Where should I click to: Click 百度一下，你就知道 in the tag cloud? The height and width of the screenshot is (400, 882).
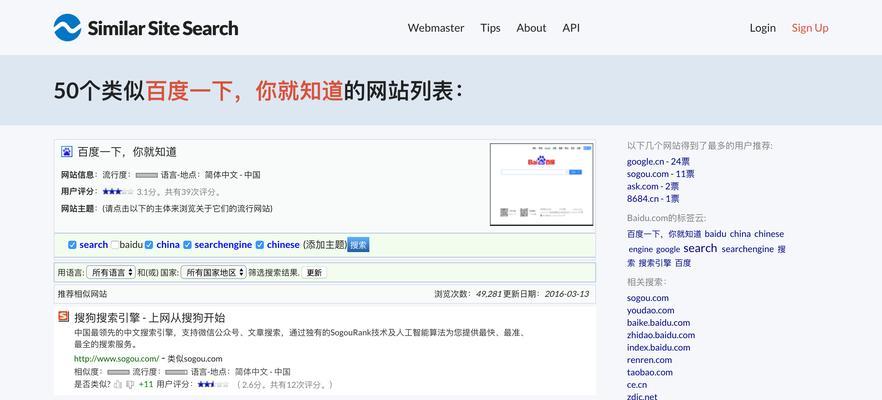pos(664,234)
